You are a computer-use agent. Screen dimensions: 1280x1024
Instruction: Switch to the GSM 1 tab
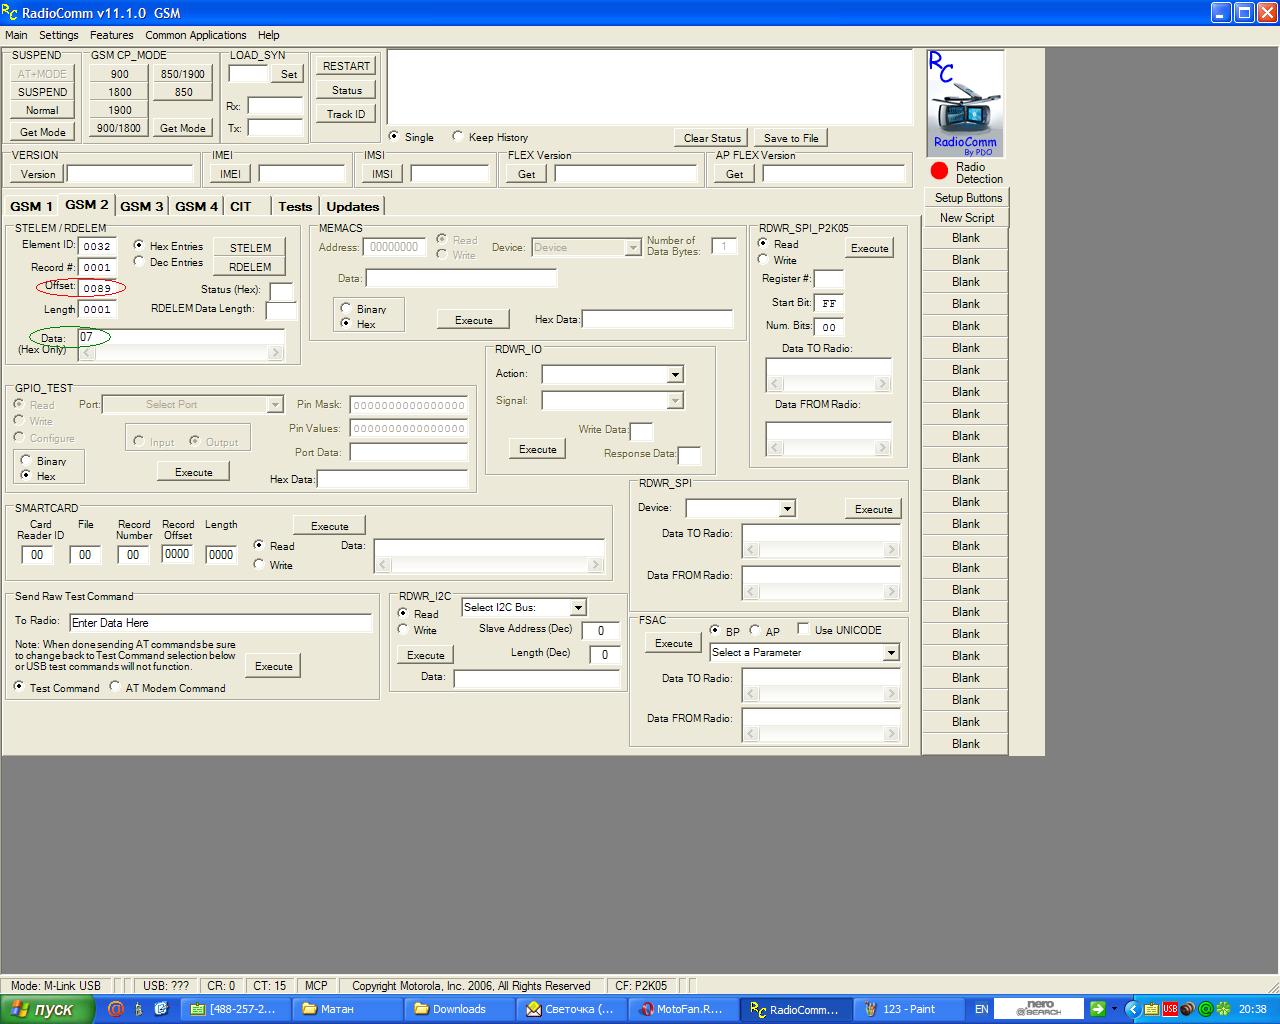(31, 206)
